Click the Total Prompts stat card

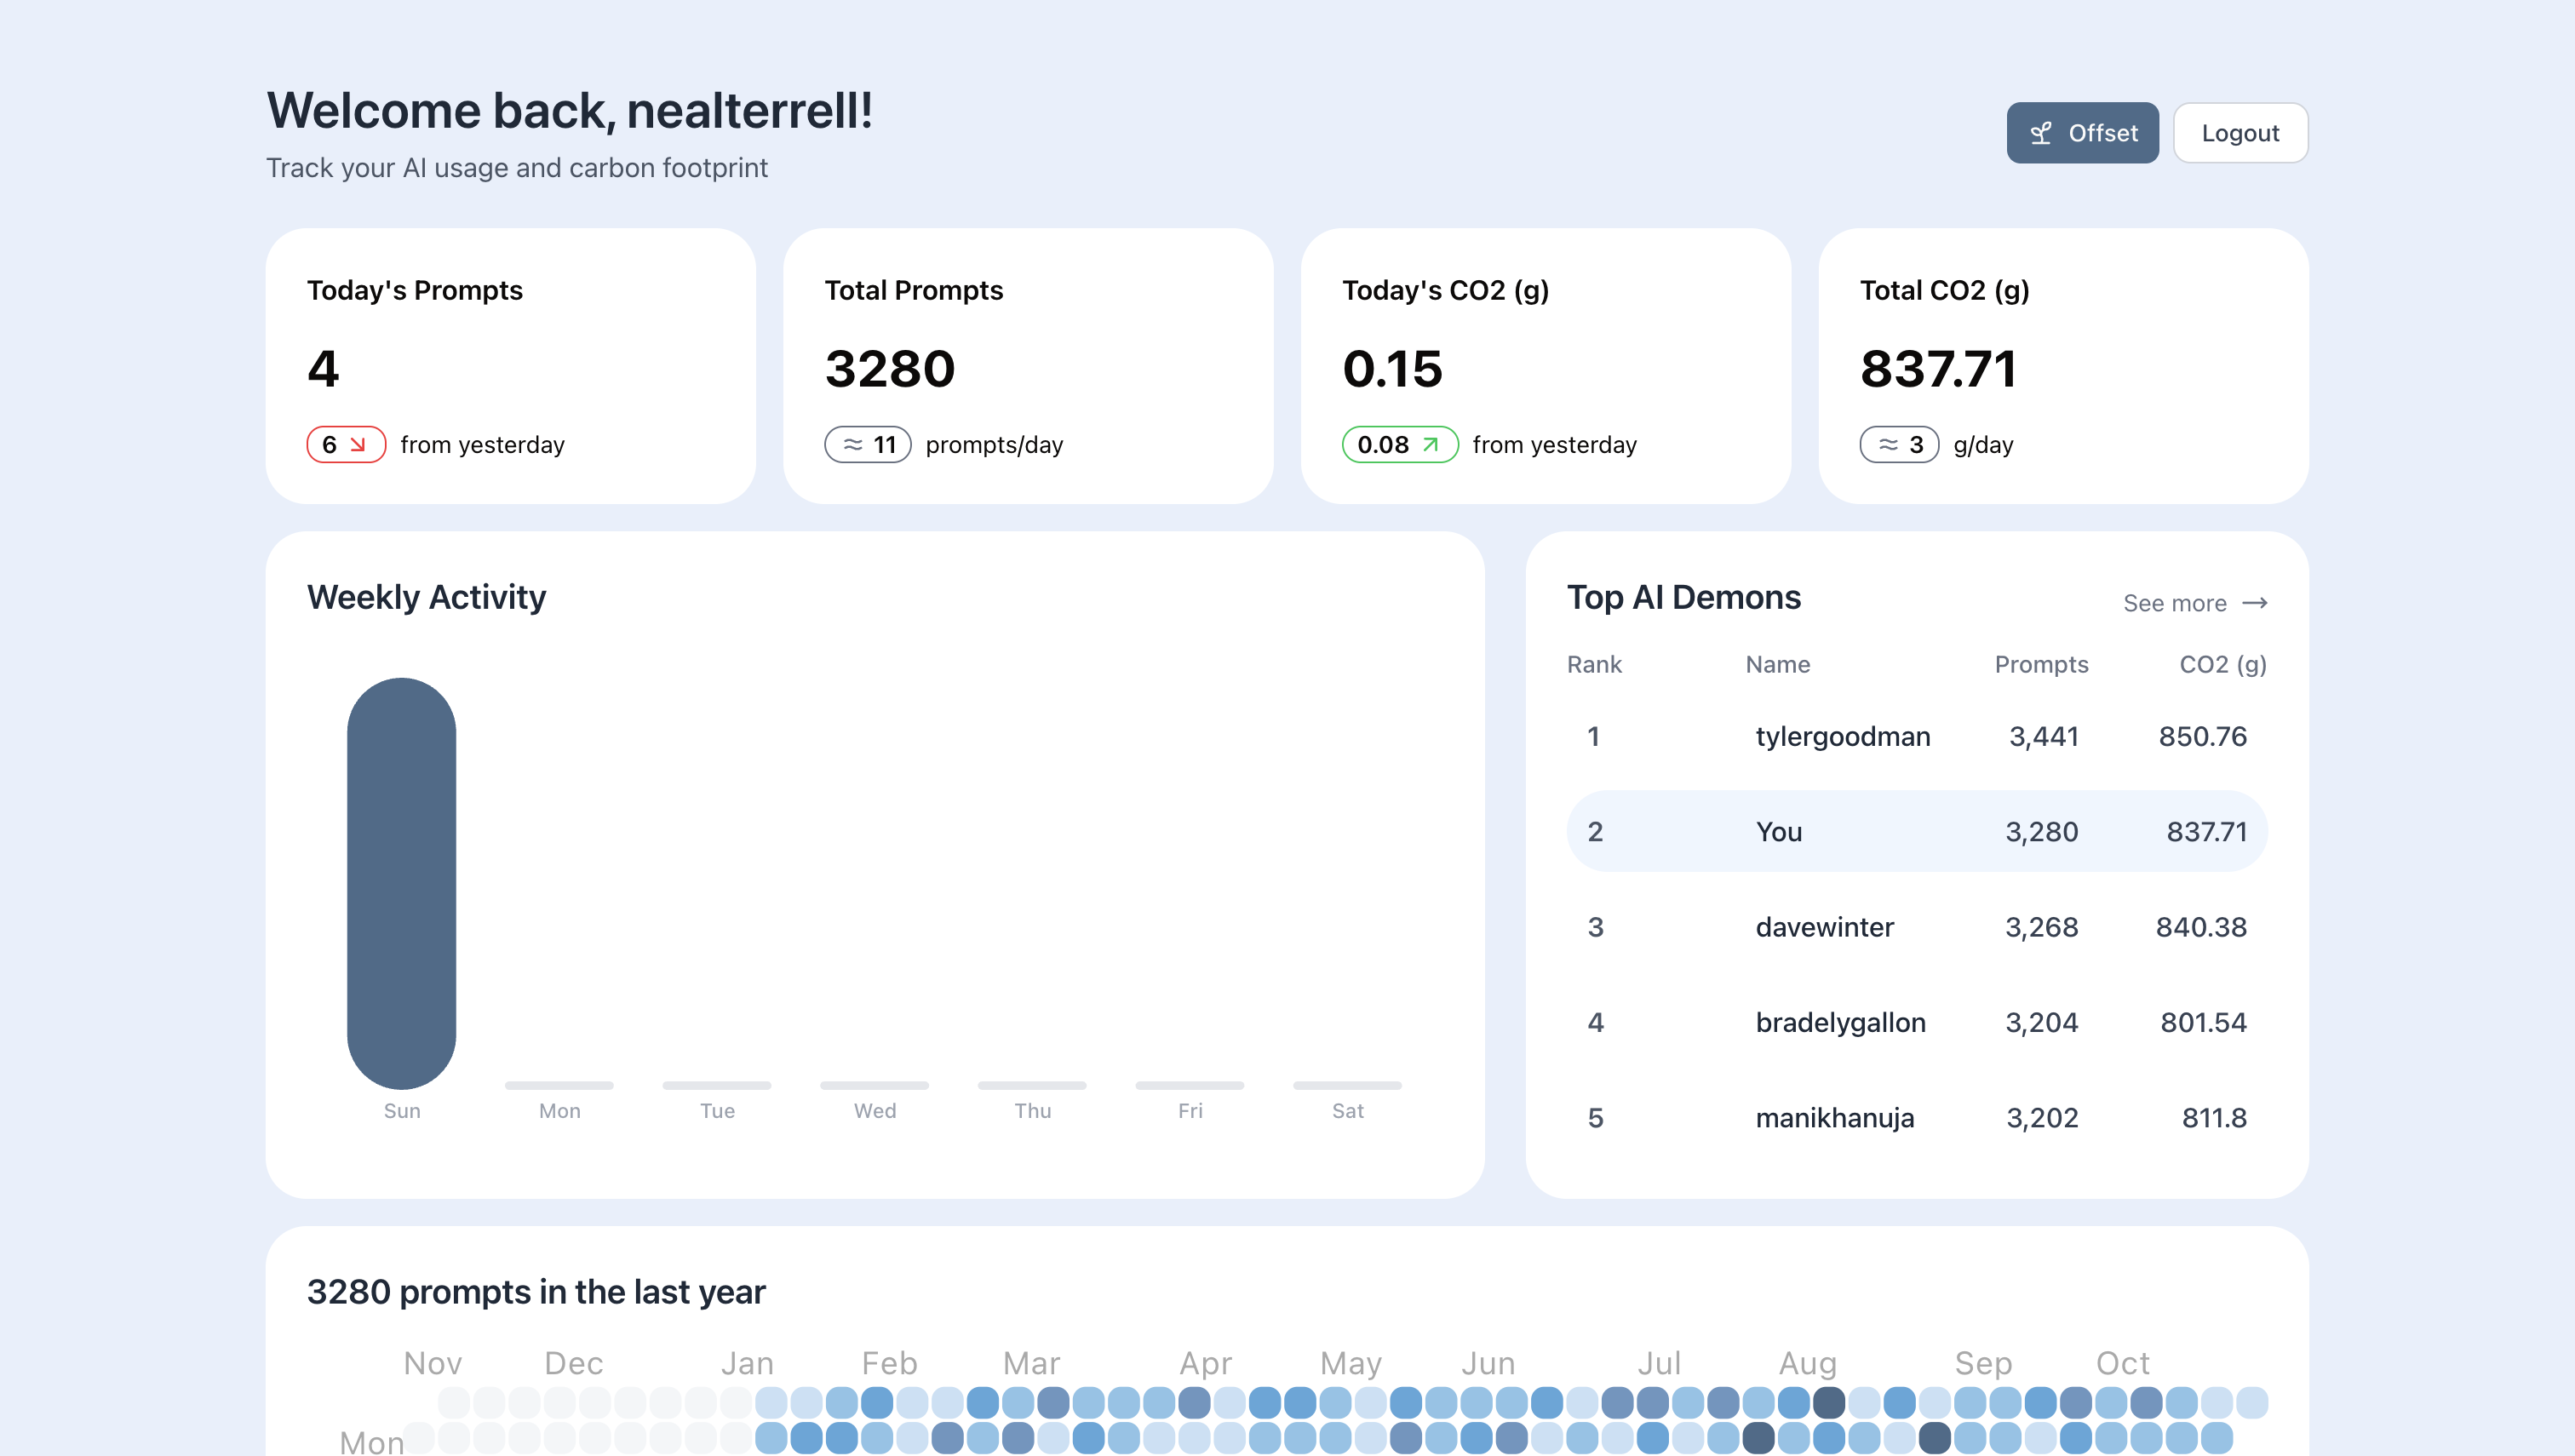click(x=1028, y=365)
